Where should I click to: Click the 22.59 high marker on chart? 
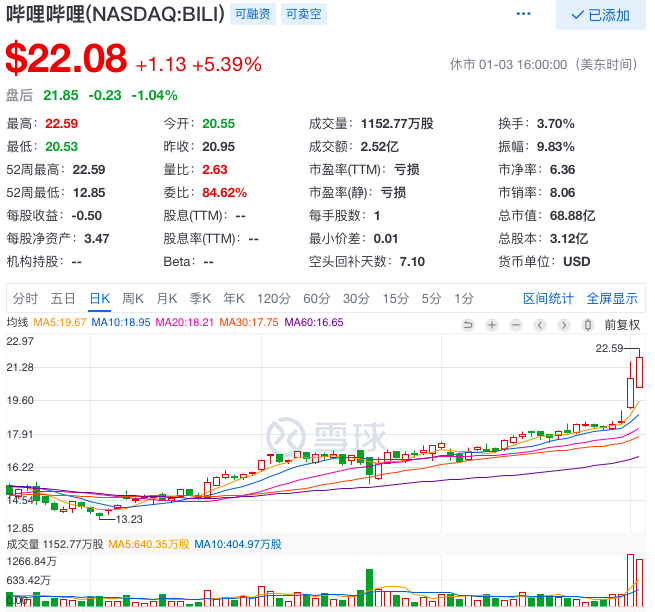pos(609,348)
